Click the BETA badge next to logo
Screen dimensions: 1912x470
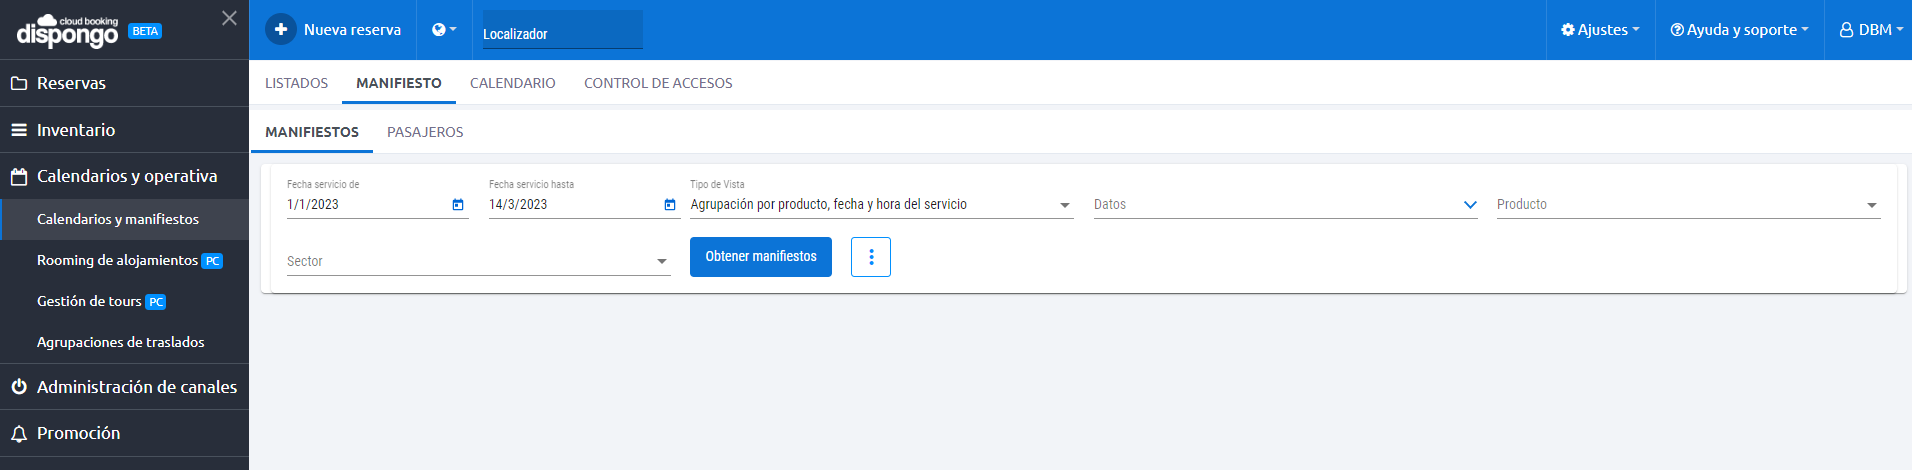click(145, 31)
